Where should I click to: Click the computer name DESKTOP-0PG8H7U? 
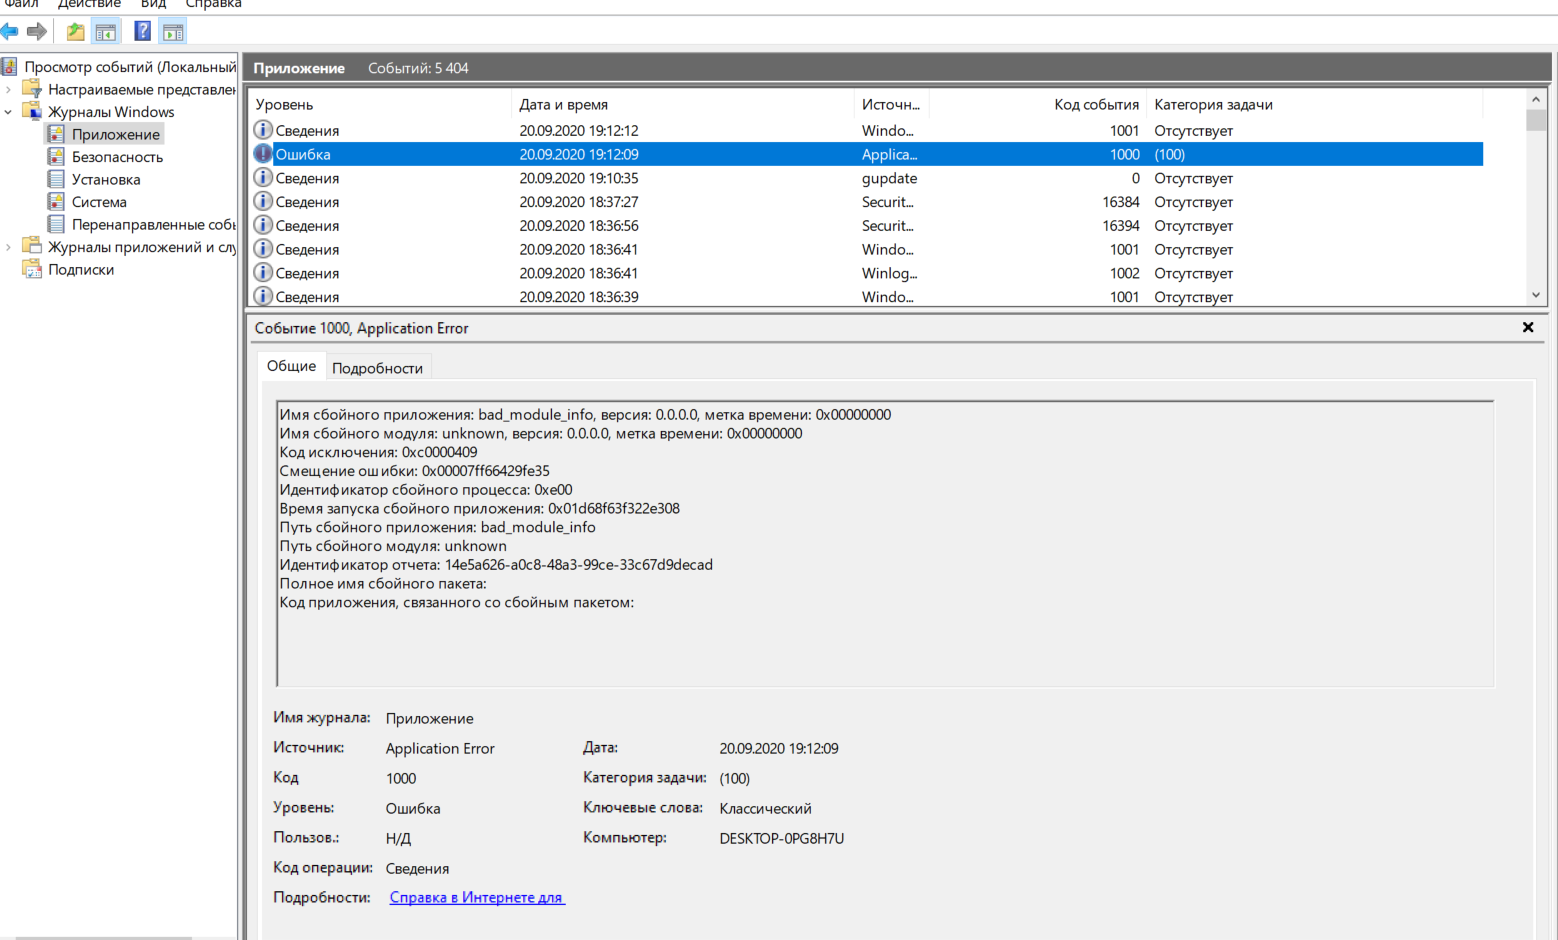pos(781,838)
